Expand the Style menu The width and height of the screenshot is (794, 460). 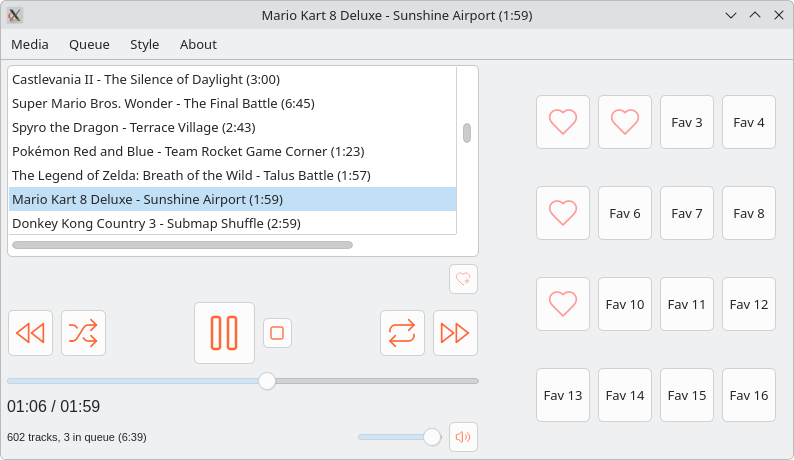click(144, 44)
